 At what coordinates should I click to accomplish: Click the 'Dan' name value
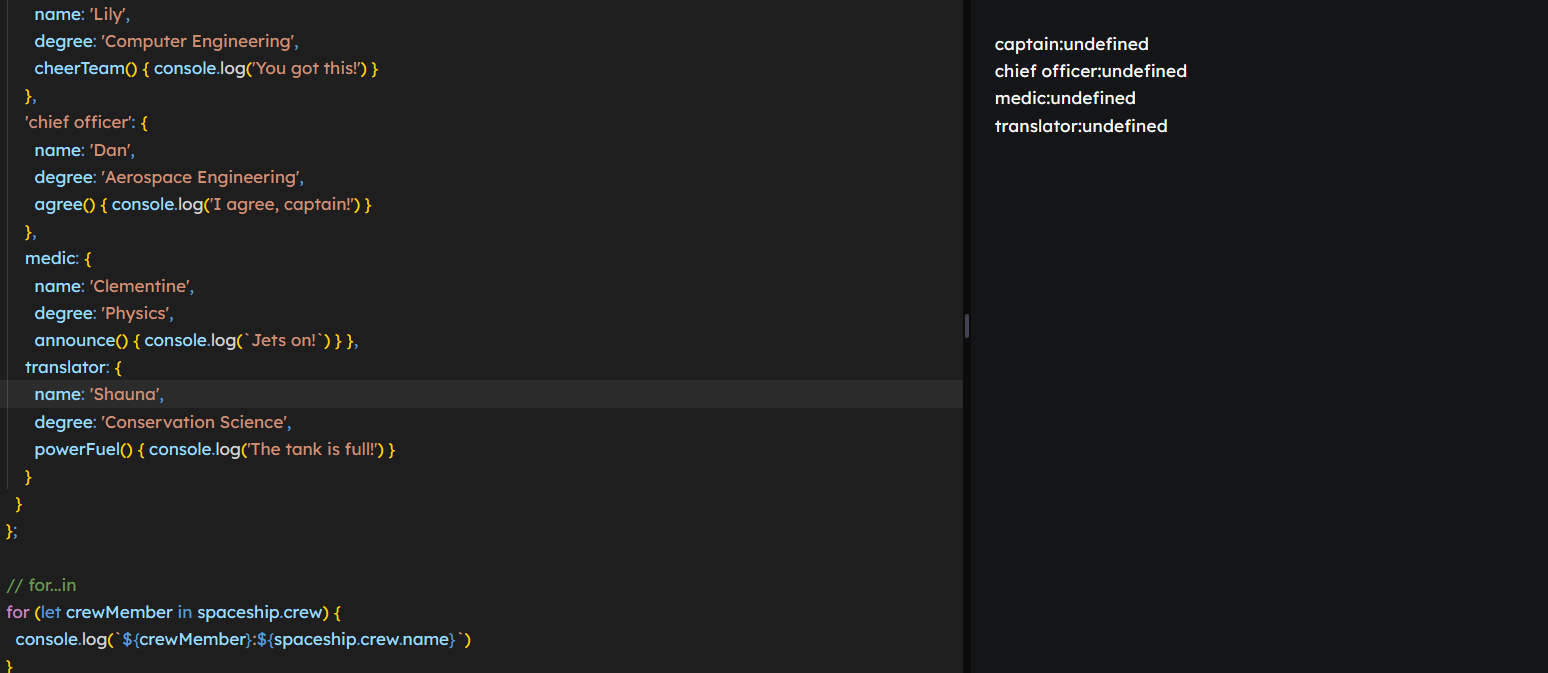coord(112,150)
